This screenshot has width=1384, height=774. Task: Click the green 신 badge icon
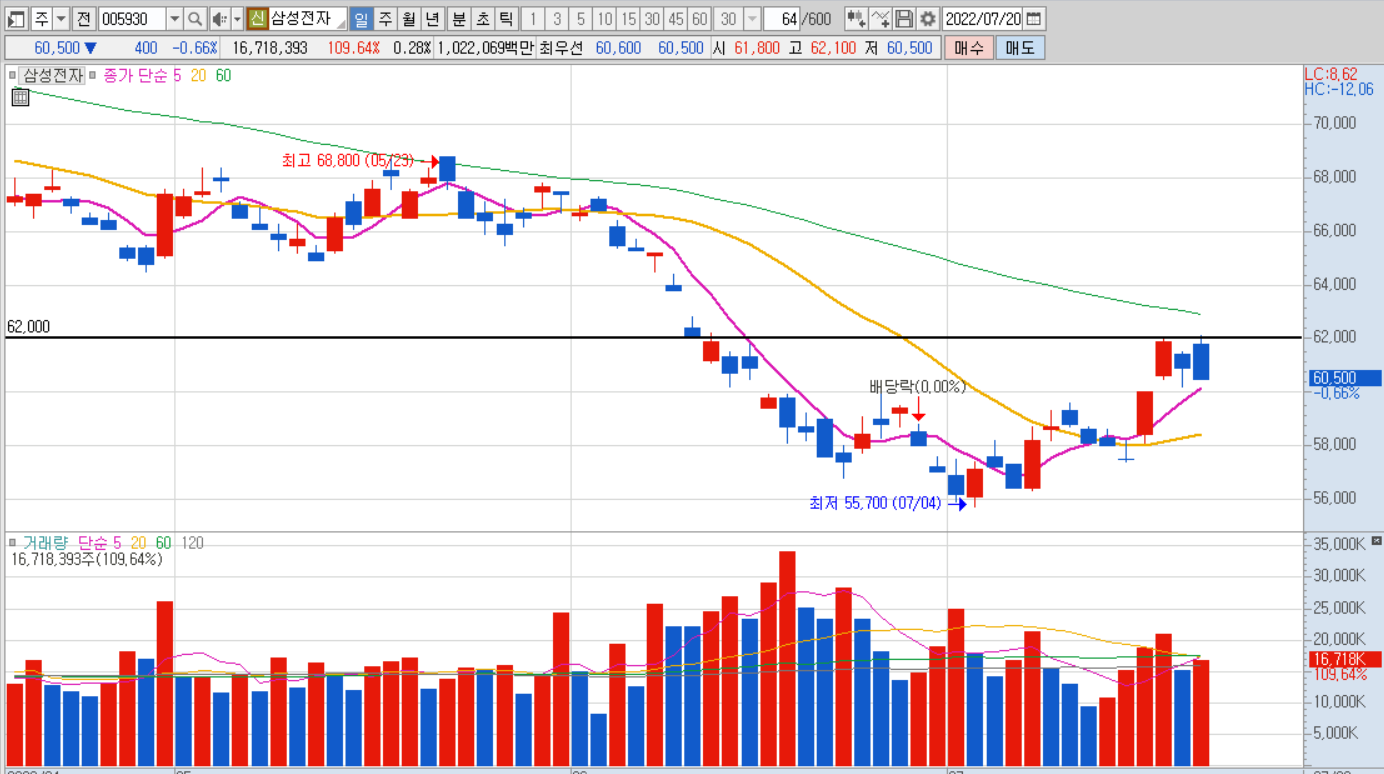(x=257, y=19)
